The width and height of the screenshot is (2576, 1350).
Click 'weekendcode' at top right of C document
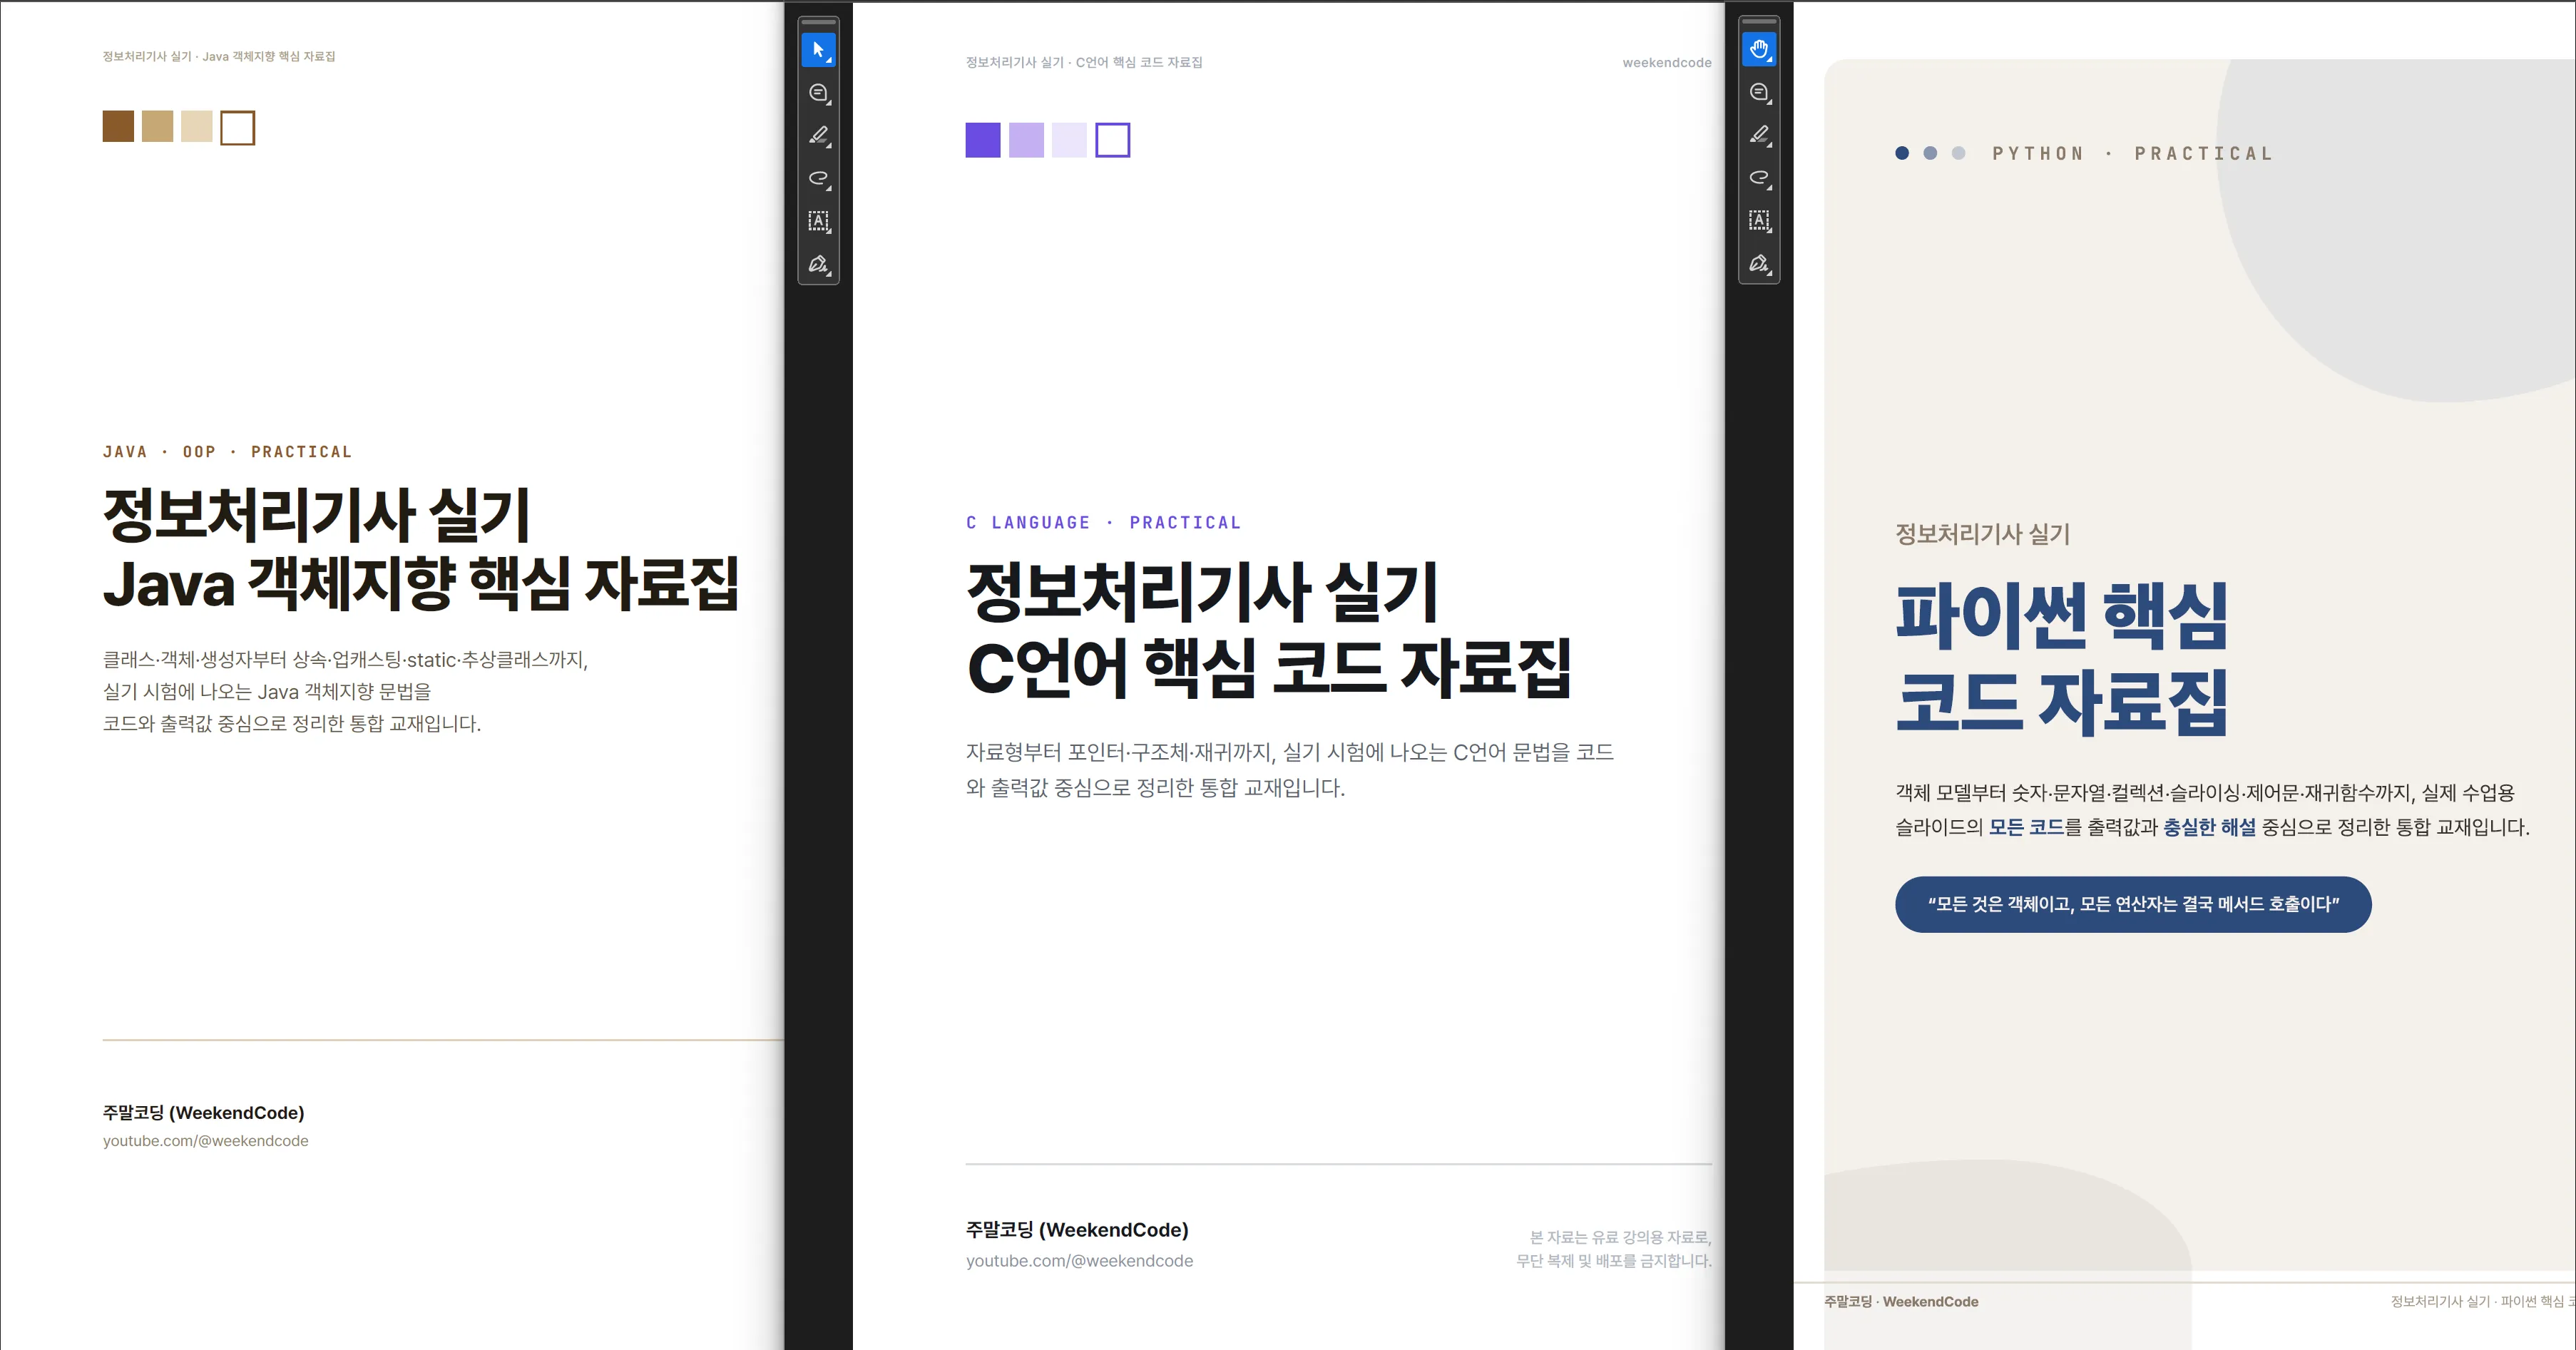pos(1667,63)
